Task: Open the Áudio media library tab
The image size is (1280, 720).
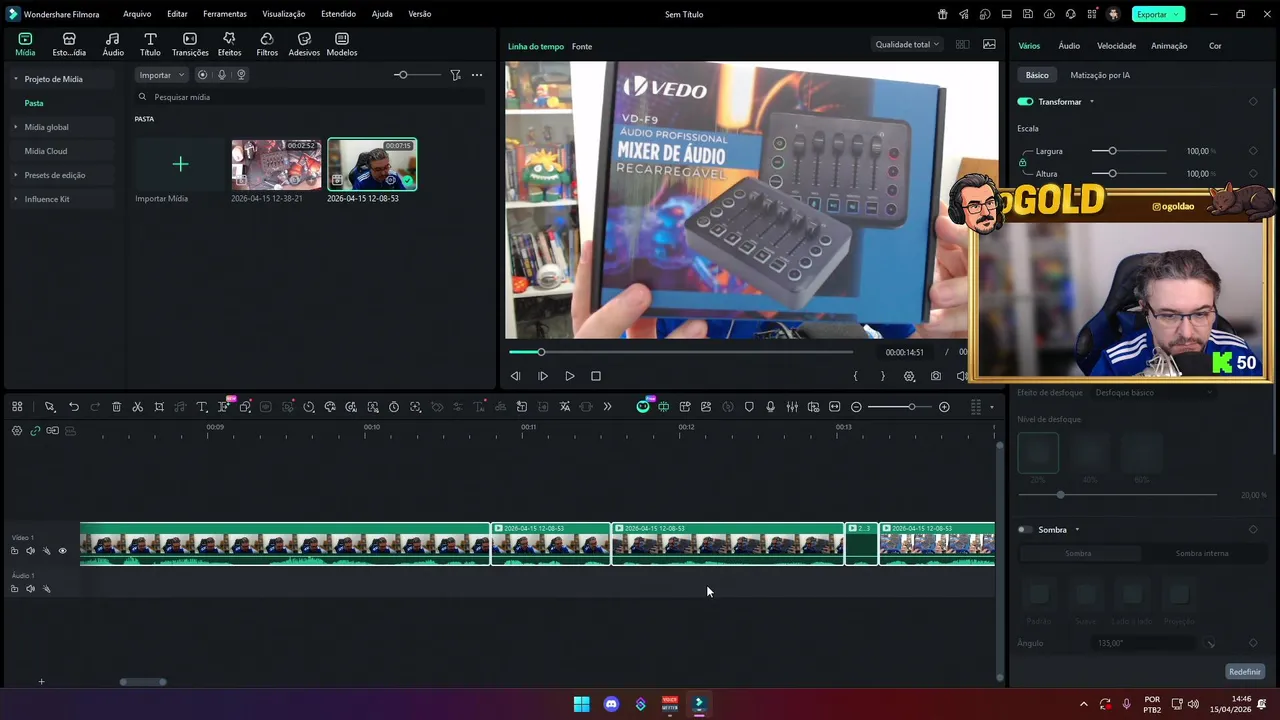Action: (x=113, y=44)
